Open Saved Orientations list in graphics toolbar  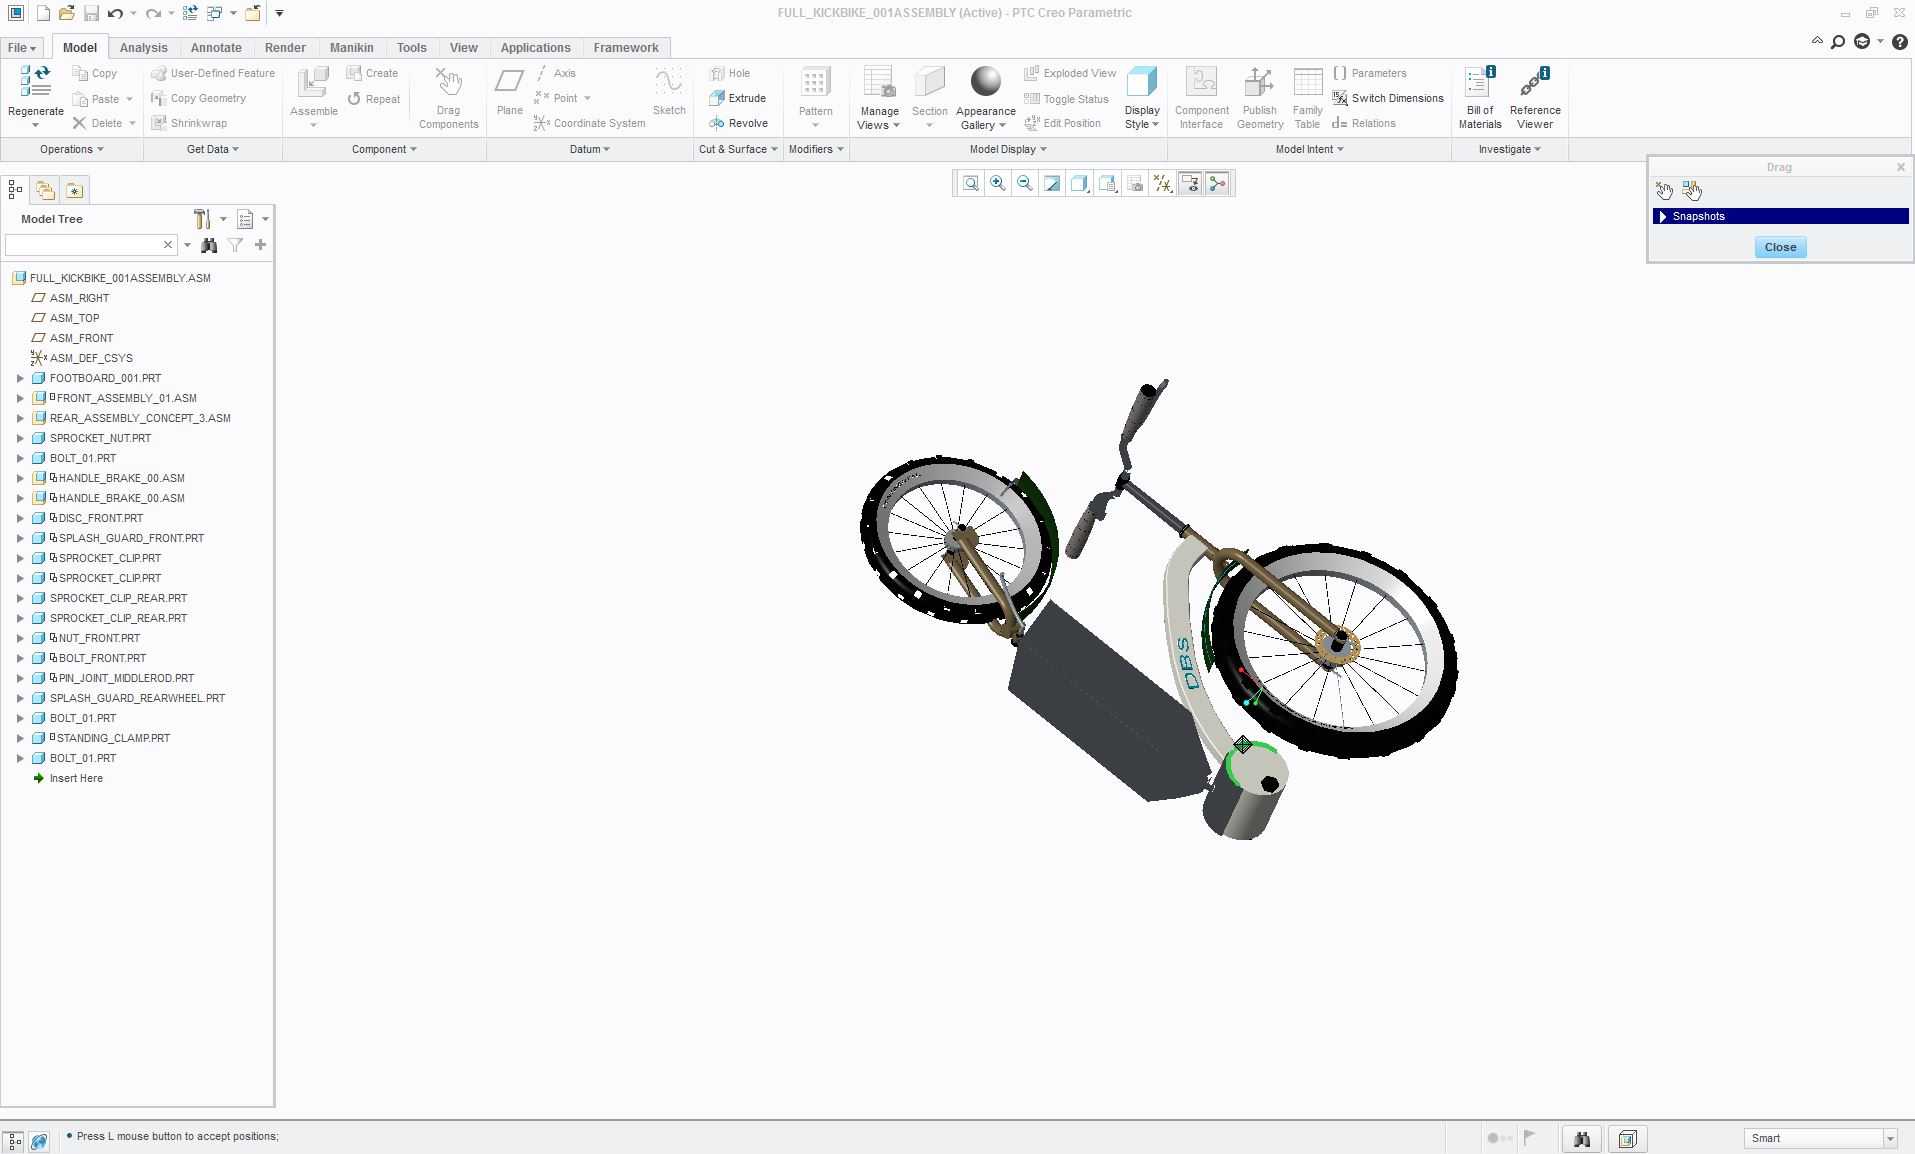click(x=1107, y=183)
